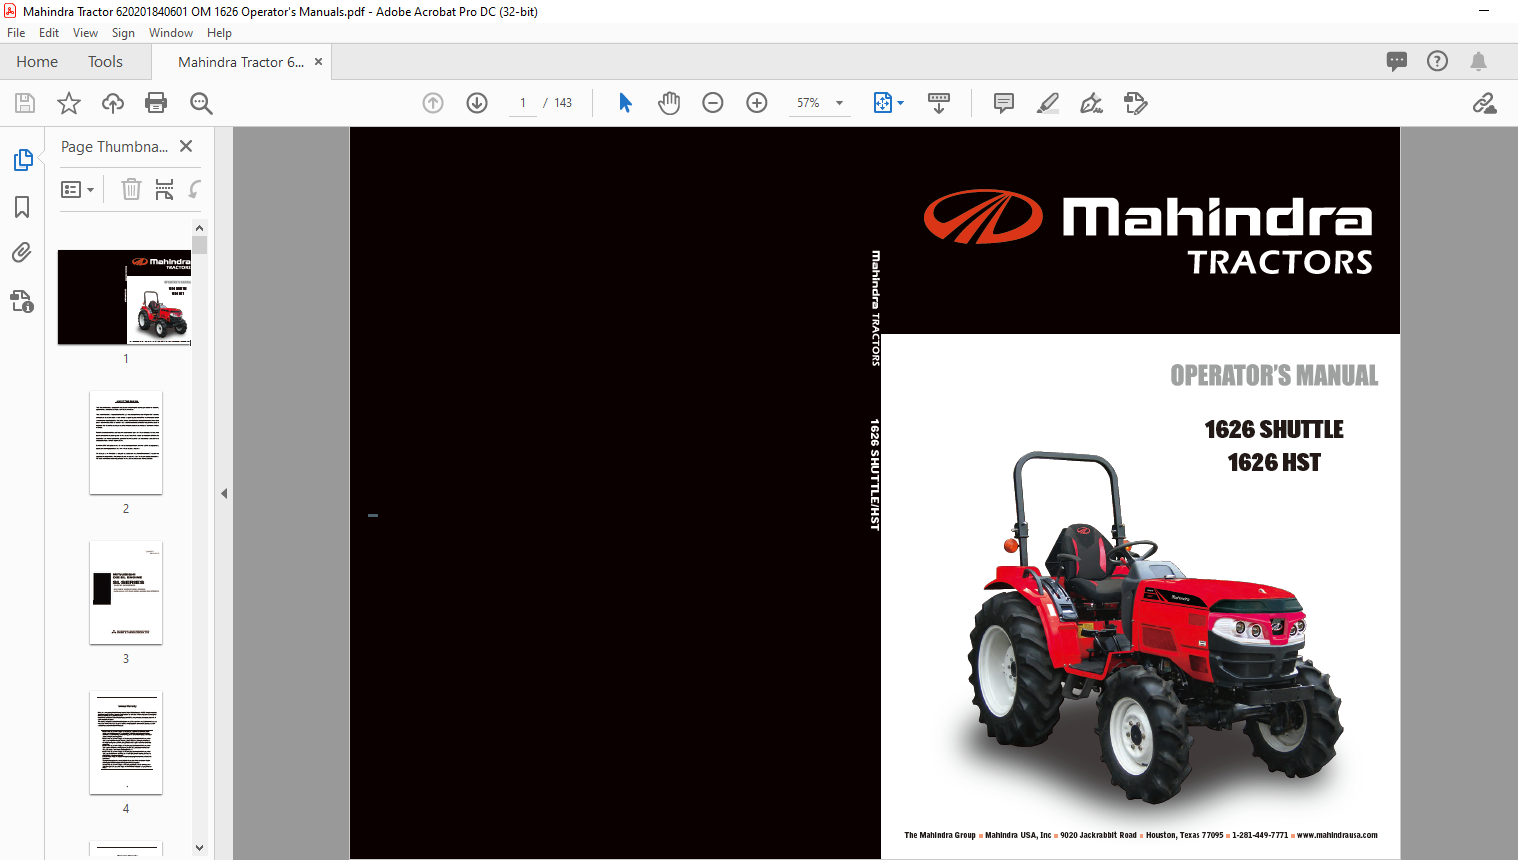Add a sticky note comment

pos(1004,103)
